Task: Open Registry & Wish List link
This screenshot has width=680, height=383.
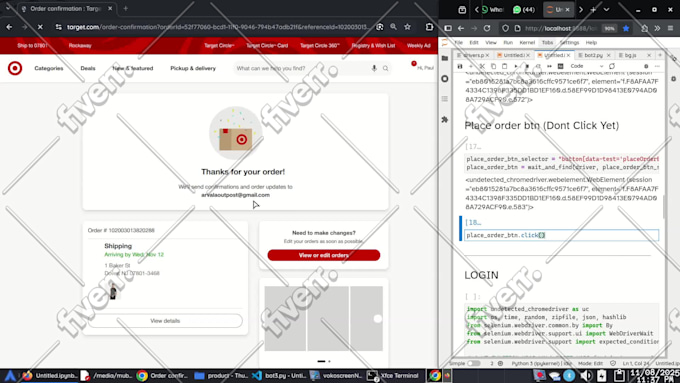Action: click(x=373, y=46)
